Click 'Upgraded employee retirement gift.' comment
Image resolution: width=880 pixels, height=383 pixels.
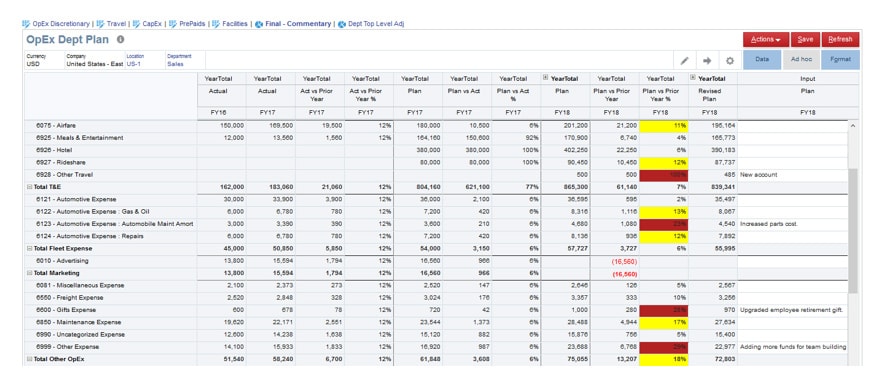[792, 310]
